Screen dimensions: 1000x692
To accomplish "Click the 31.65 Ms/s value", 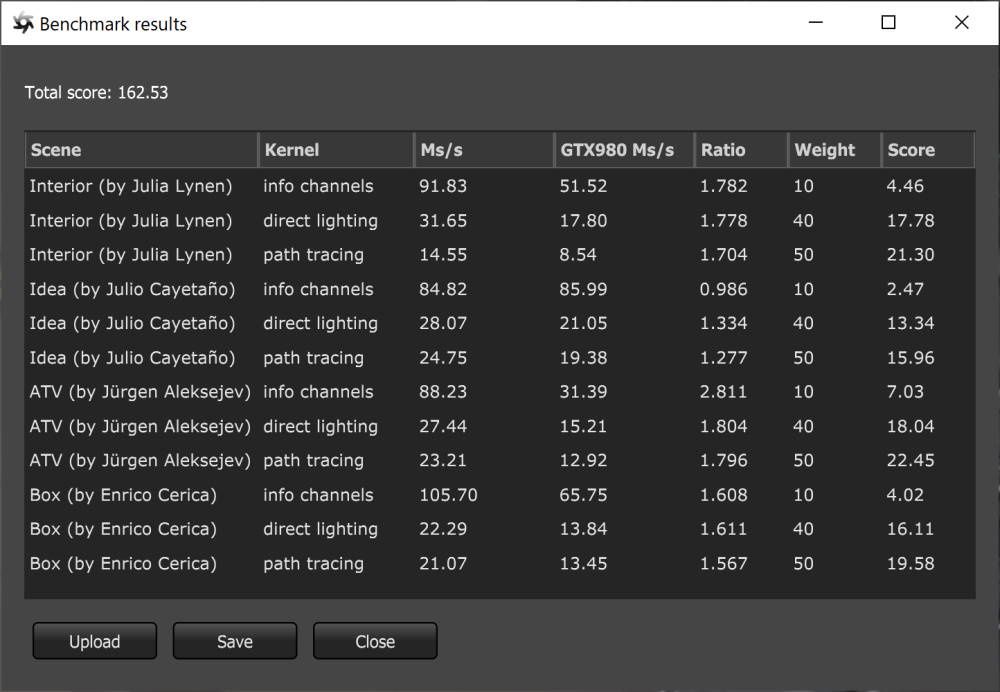I will (443, 221).
